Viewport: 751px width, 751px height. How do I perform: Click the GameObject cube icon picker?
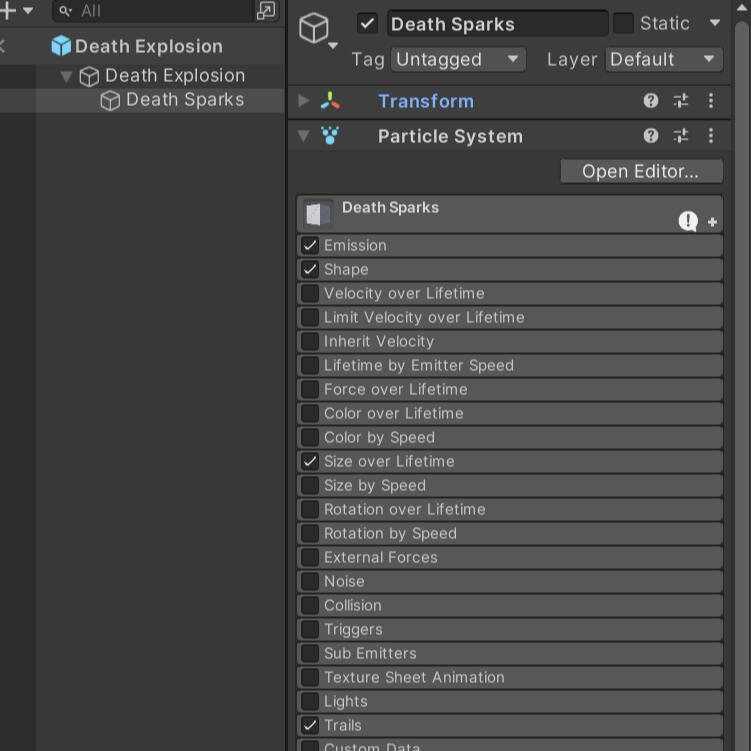tap(317, 28)
